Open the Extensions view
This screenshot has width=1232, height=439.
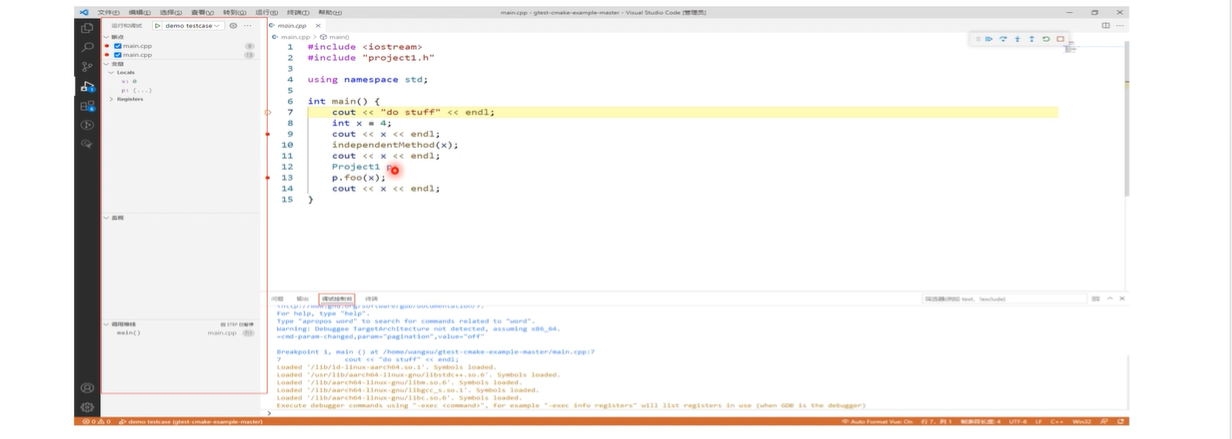click(87, 105)
